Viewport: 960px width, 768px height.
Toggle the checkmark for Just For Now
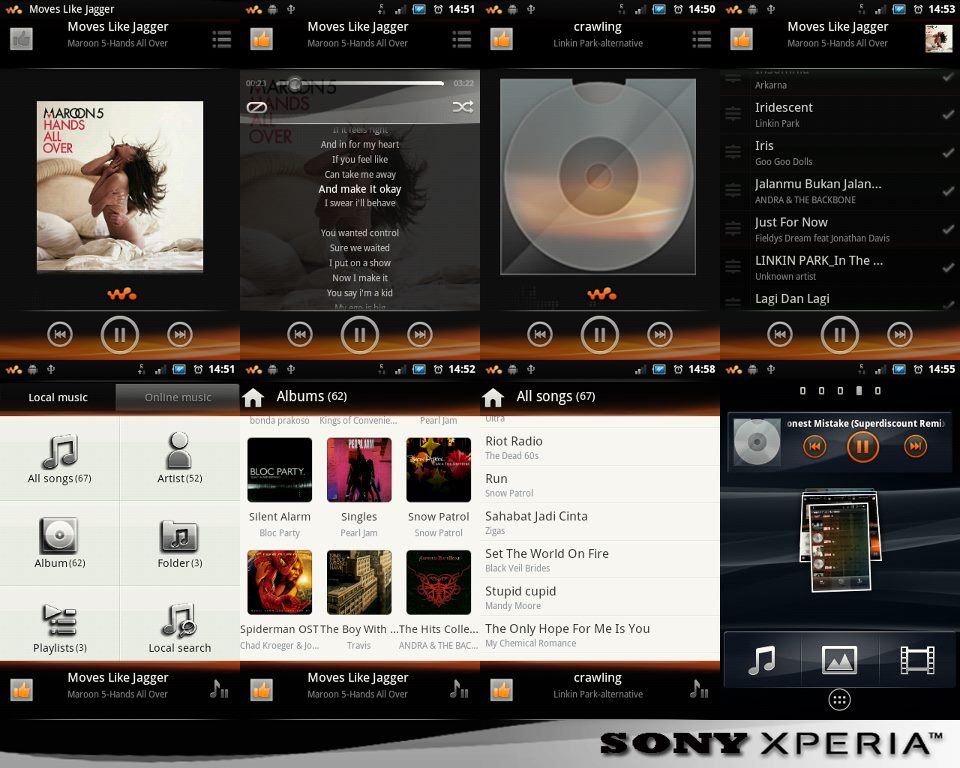tap(948, 229)
